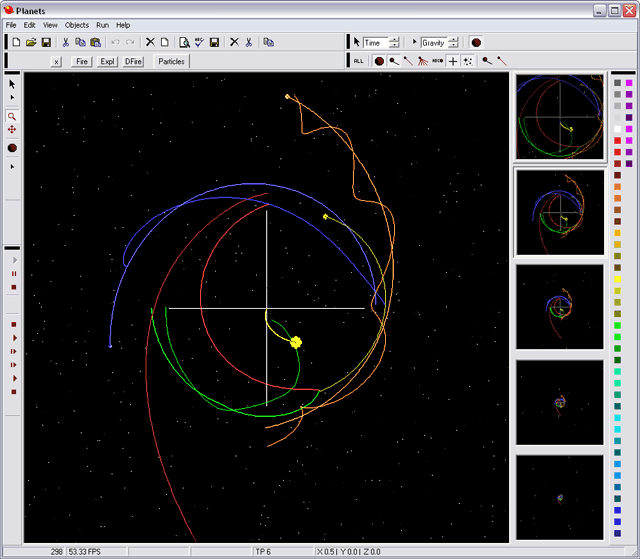Image resolution: width=640 pixels, height=559 pixels.
Task: Click the first scissors Cut icon
Action: pos(66,42)
